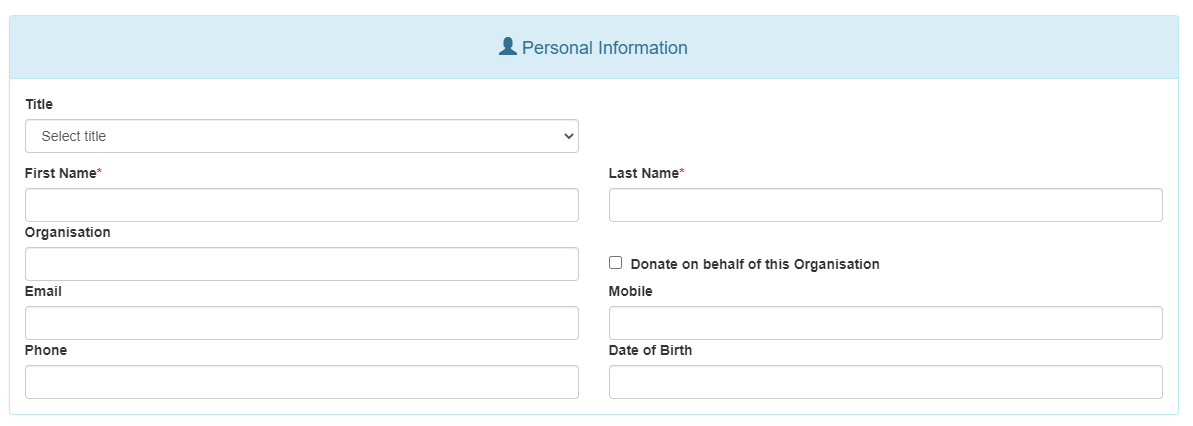Click the person icon in the header
The width and height of the screenshot is (1193, 426).
pyautogui.click(x=507, y=46)
